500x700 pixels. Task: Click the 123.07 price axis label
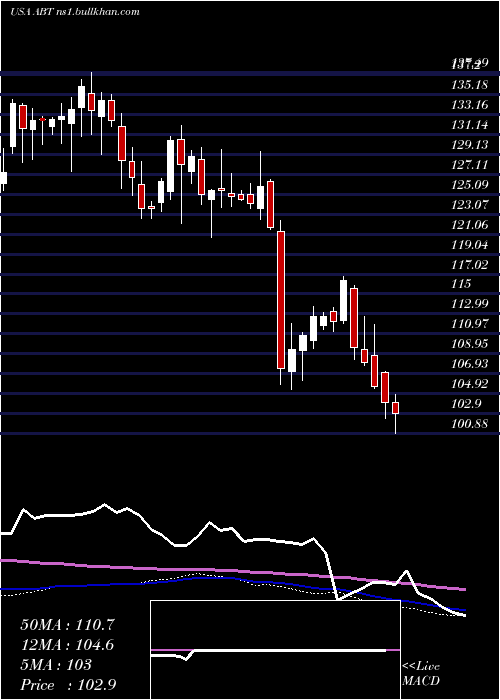coord(469,205)
